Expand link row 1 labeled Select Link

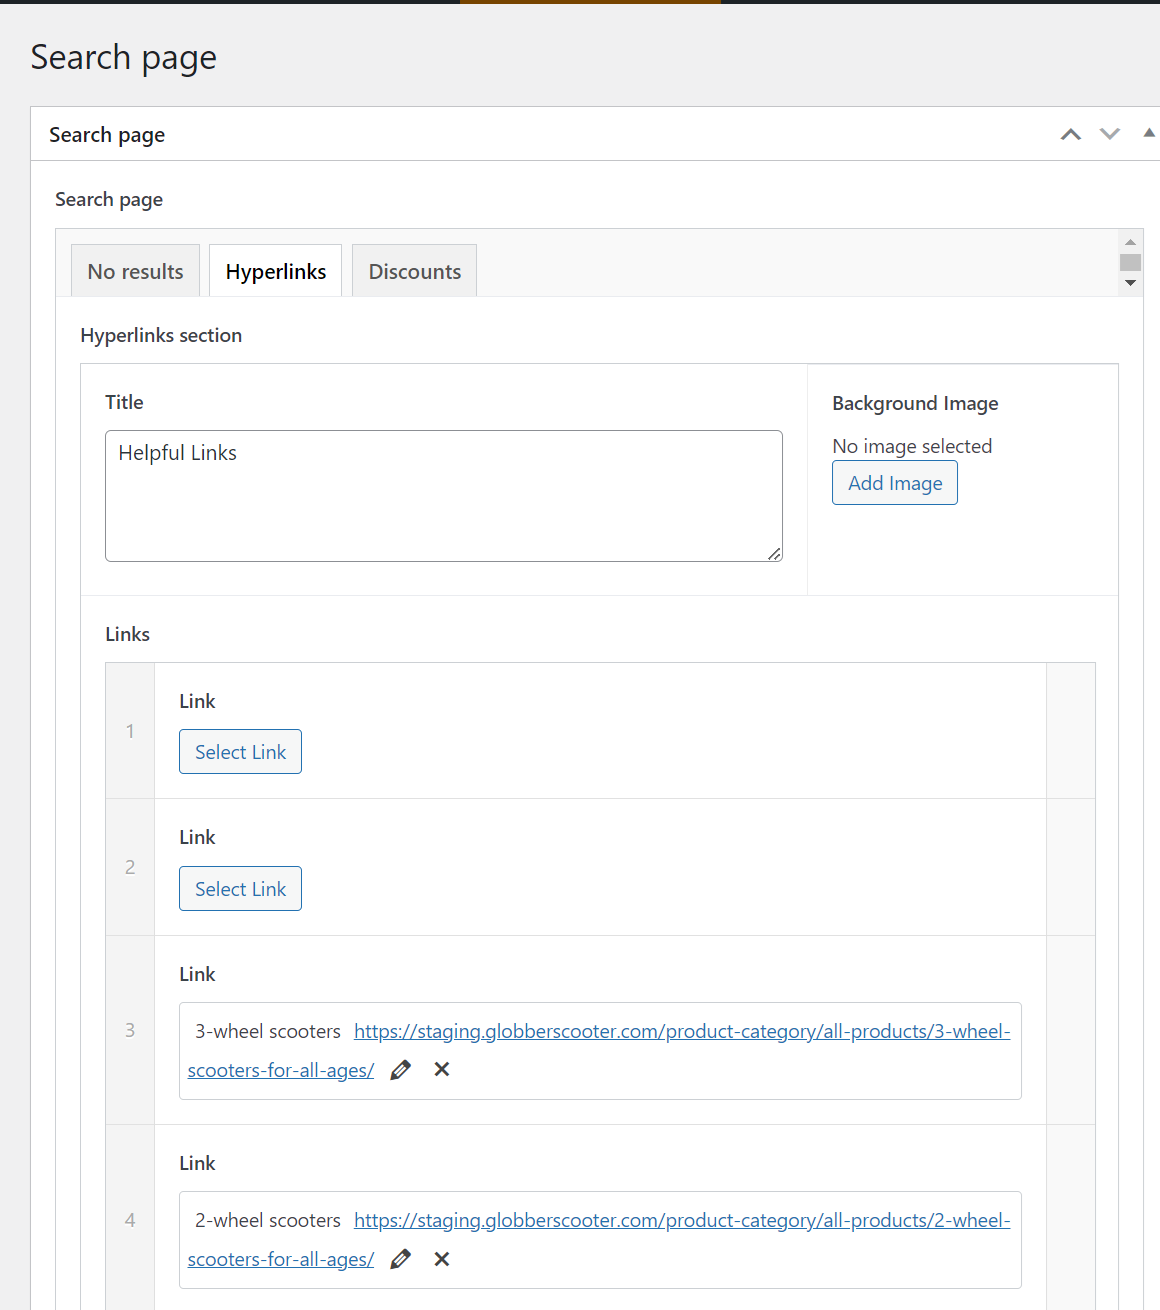coord(240,751)
